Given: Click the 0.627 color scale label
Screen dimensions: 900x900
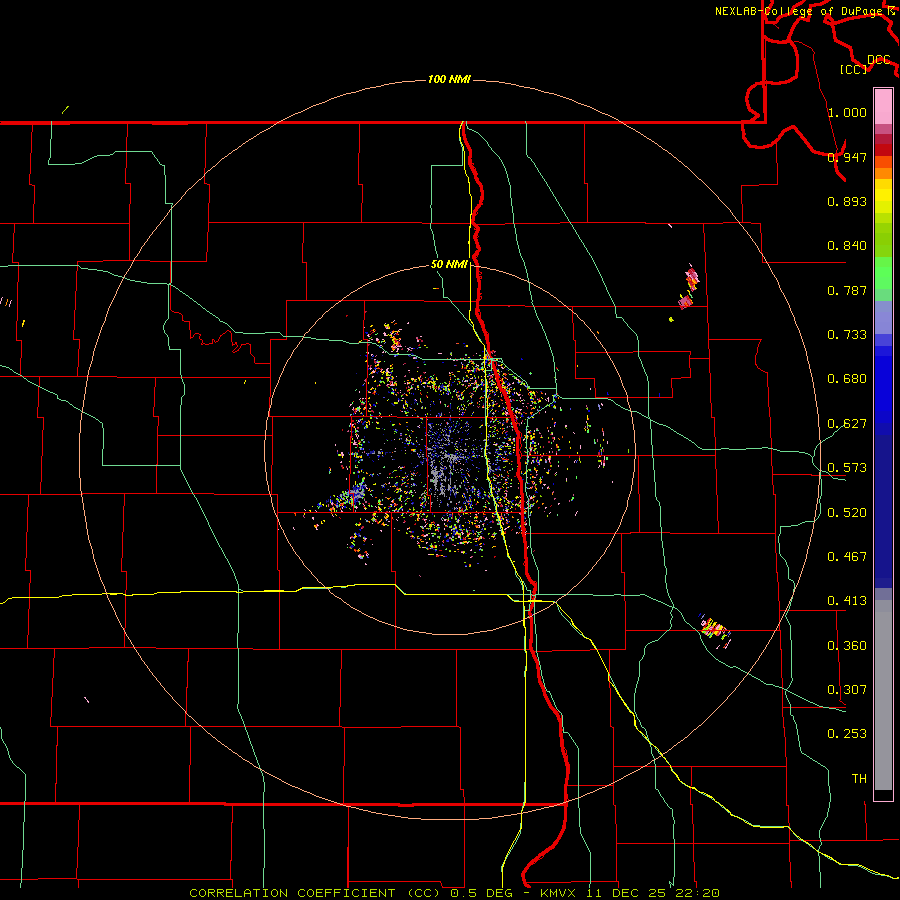Looking at the screenshot, I should (847, 424).
